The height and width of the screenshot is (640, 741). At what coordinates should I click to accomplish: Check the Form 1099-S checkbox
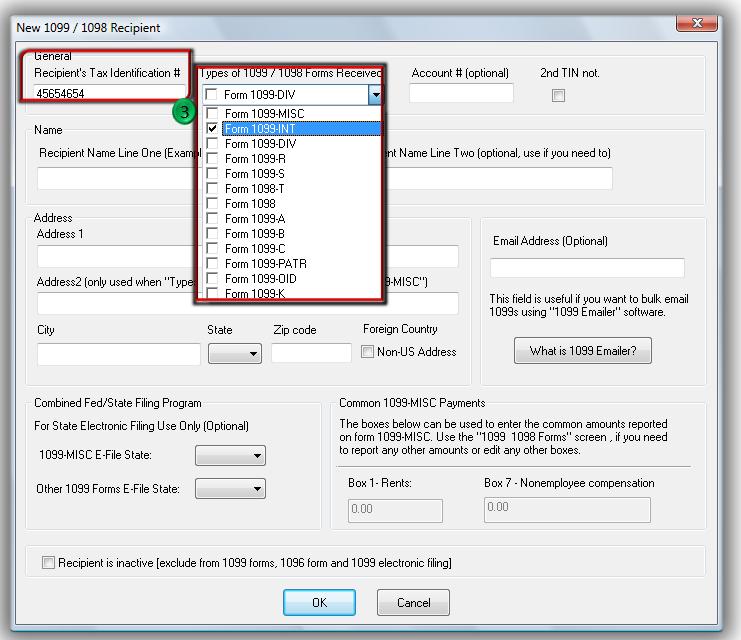click(x=212, y=173)
